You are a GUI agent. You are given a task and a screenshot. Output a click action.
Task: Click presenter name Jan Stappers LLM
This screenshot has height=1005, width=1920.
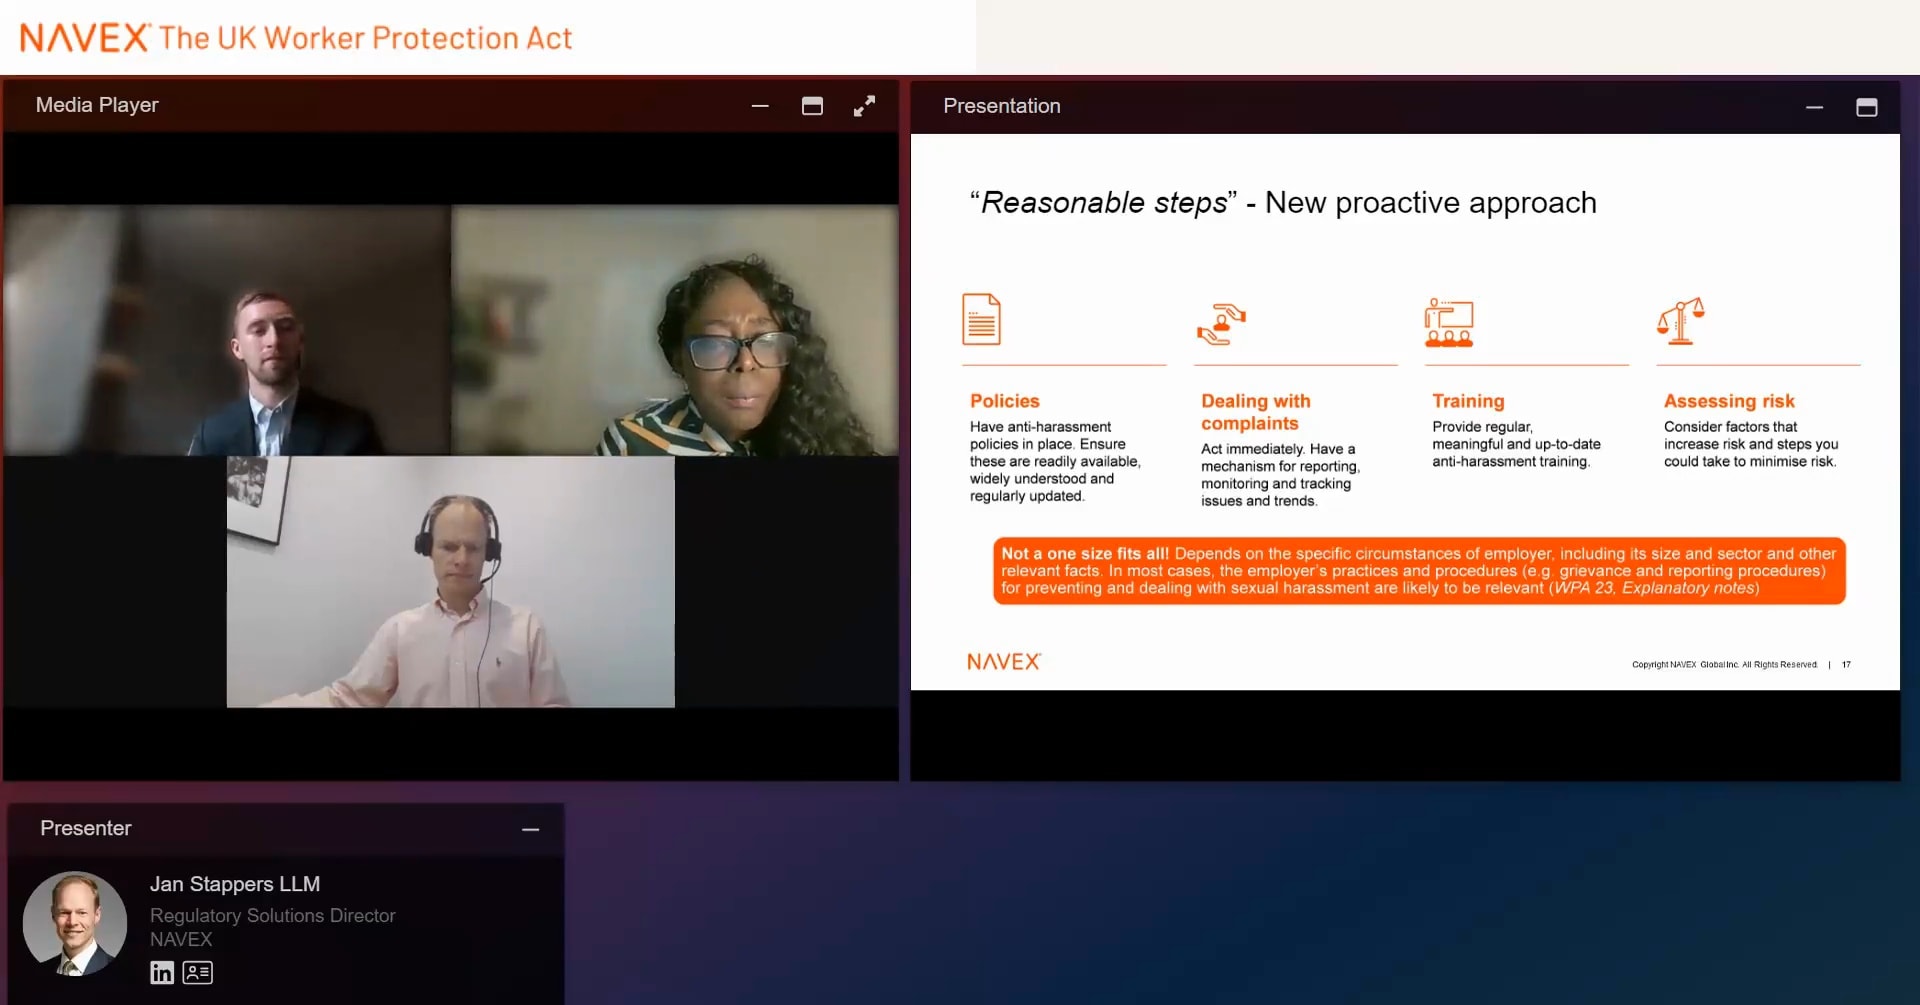tap(235, 884)
